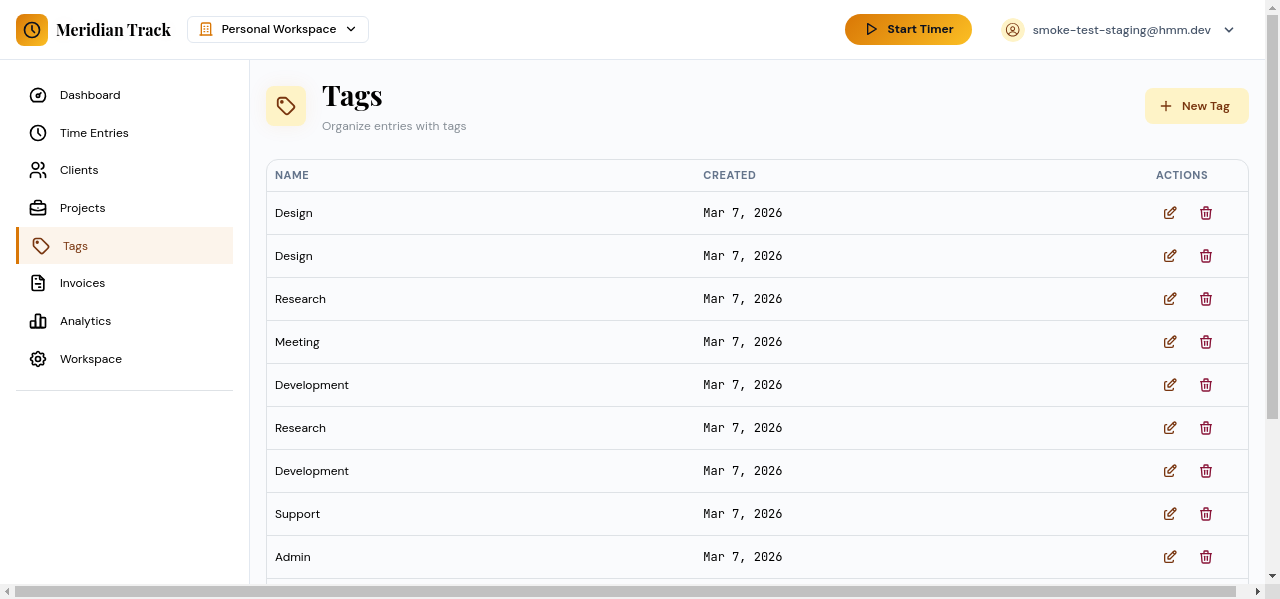Delete the Meeting tag row
This screenshot has height=599, width=1280.
click(x=1206, y=342)
